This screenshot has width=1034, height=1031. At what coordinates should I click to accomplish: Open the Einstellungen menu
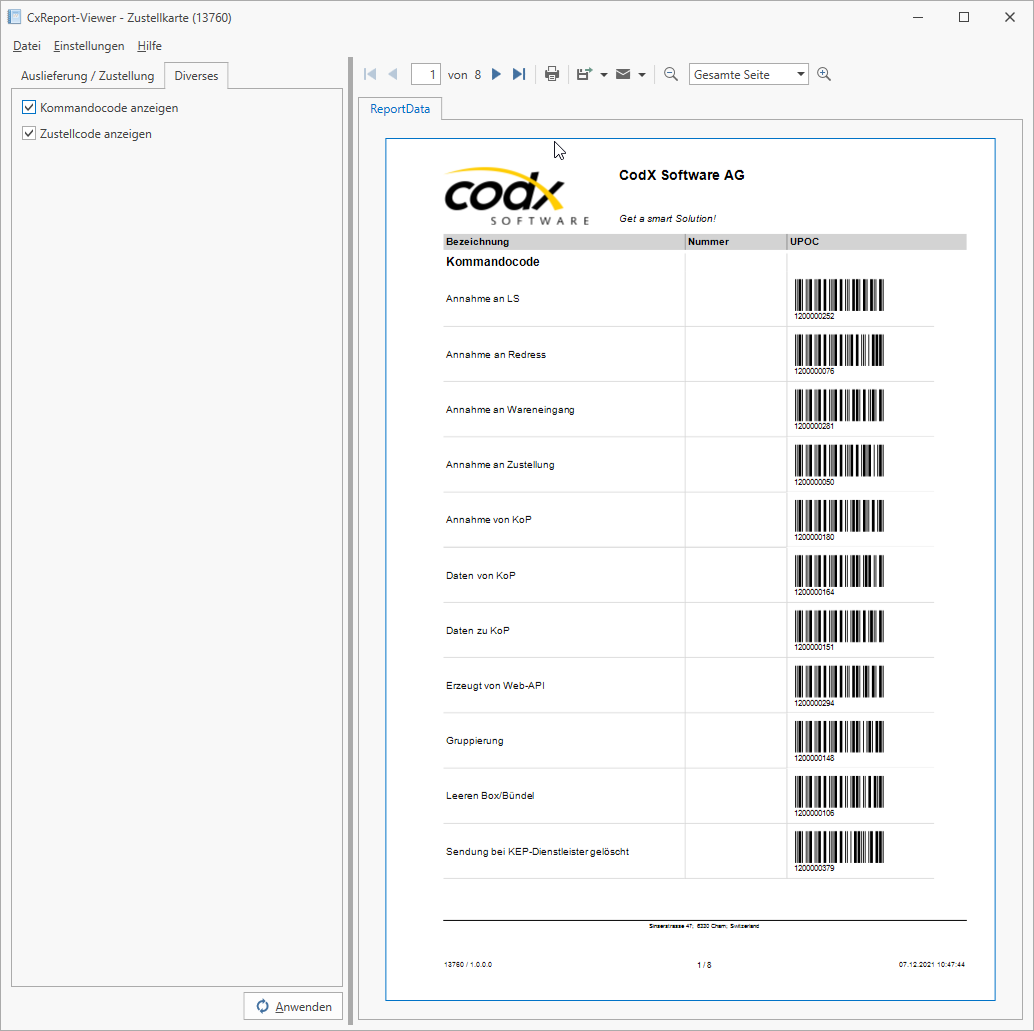click(89, 46)
